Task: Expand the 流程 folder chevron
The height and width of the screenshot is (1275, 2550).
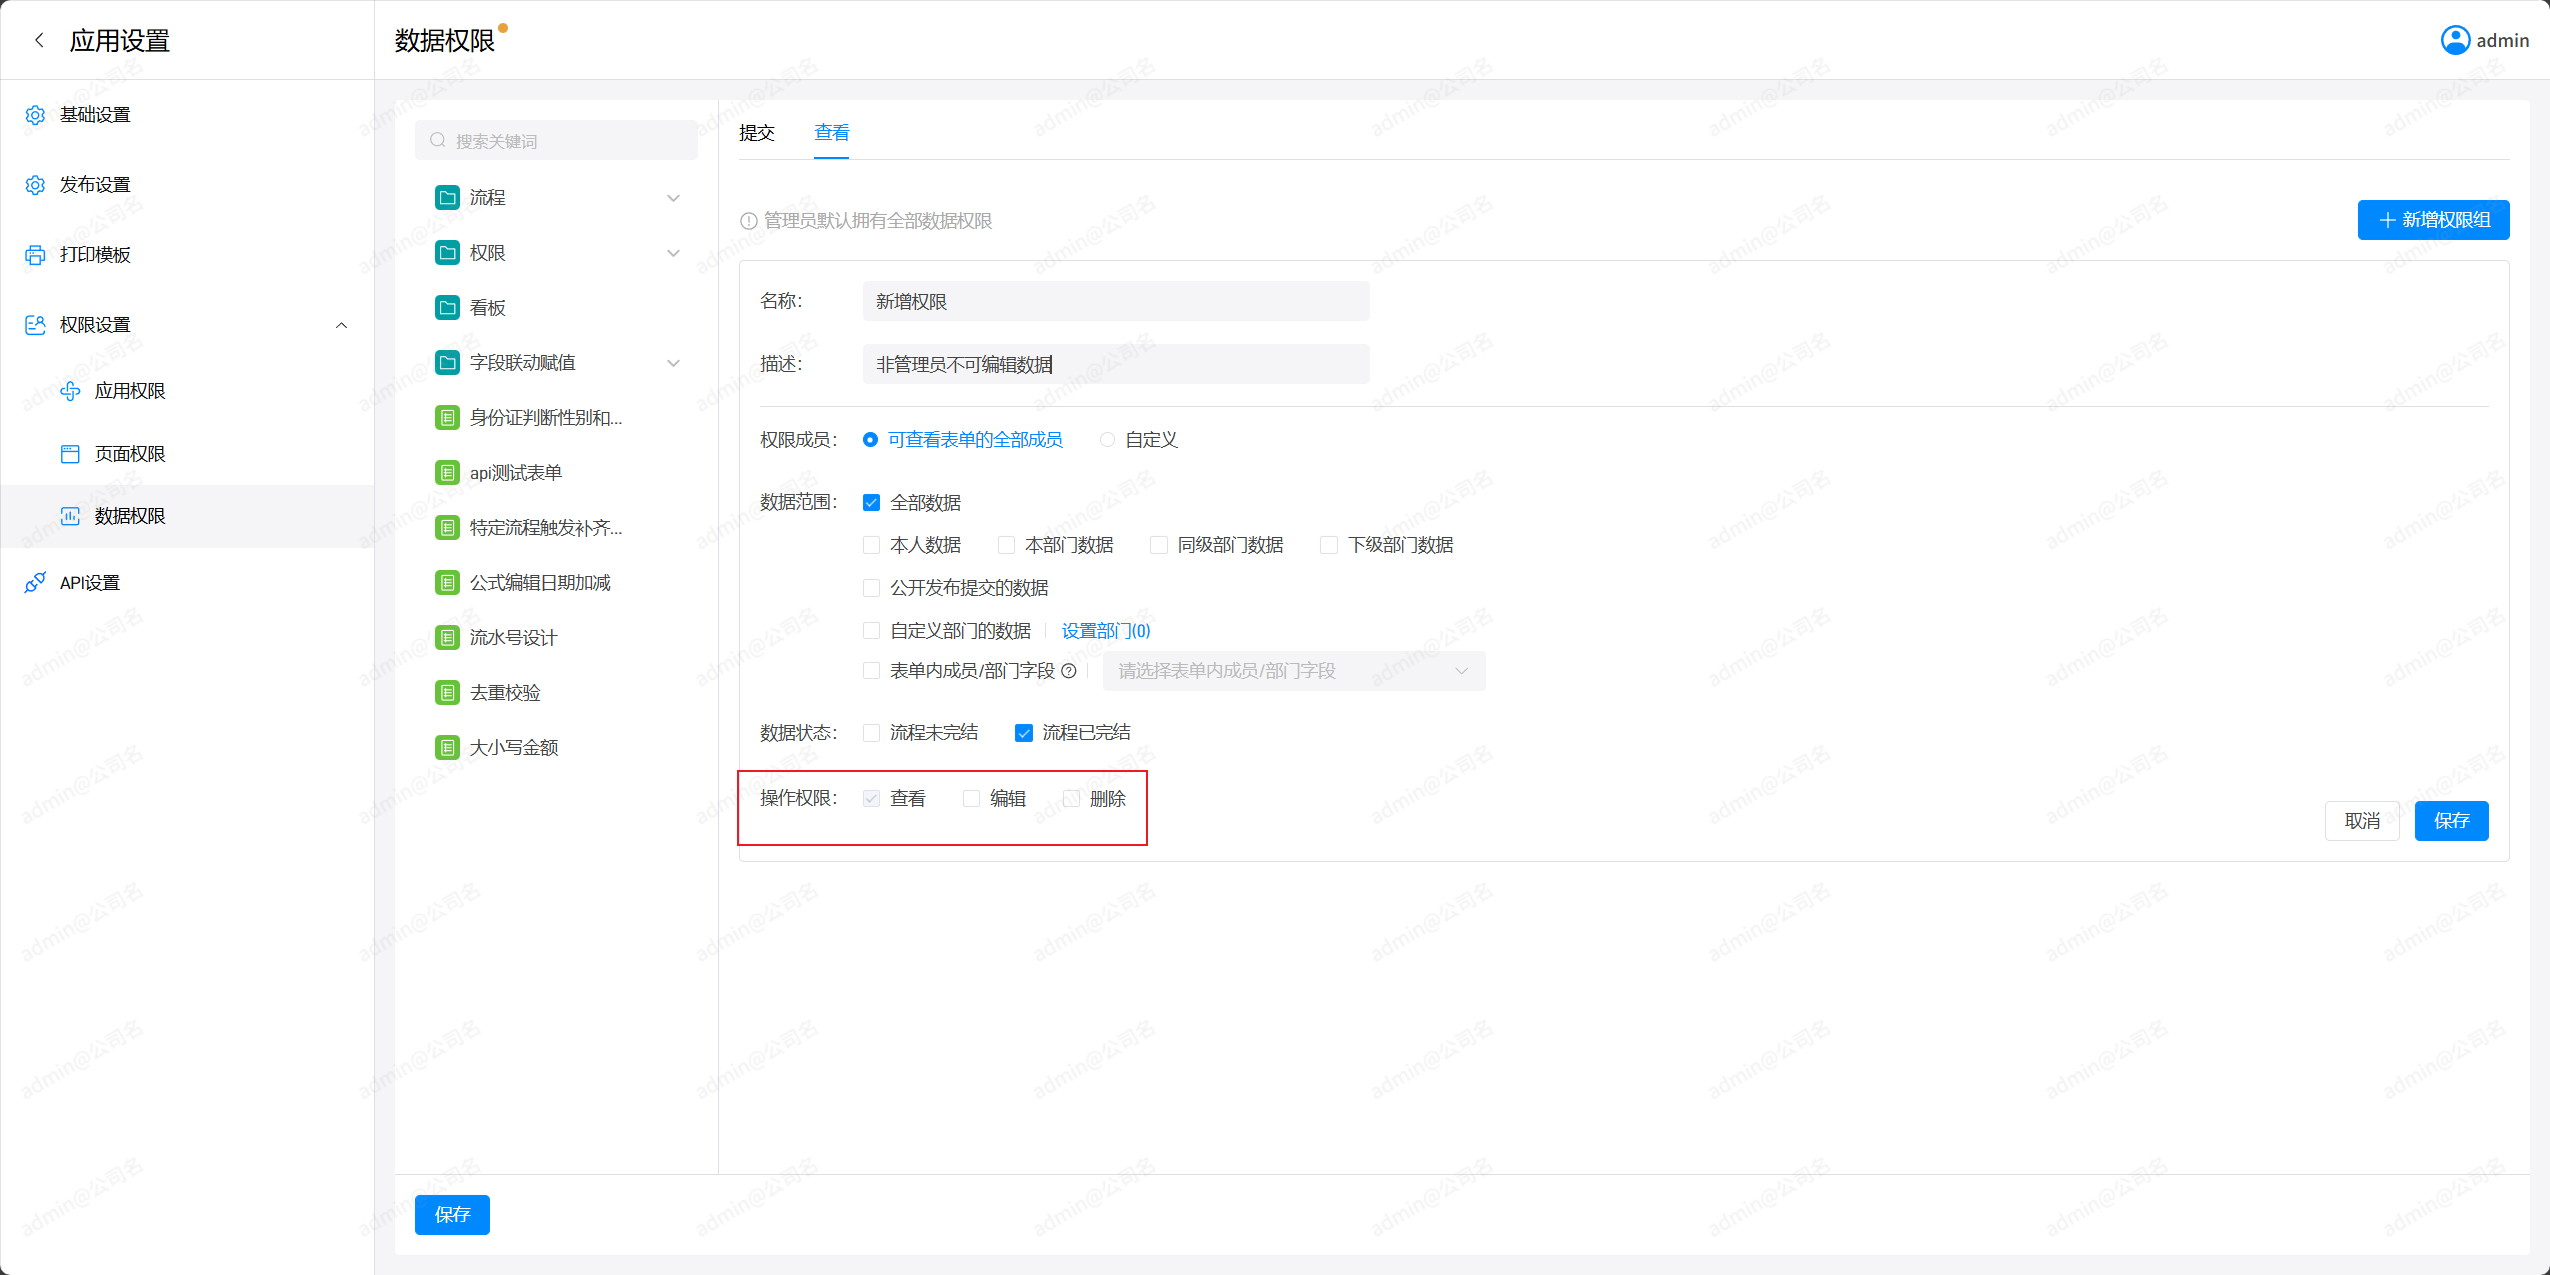Action: 673,198
